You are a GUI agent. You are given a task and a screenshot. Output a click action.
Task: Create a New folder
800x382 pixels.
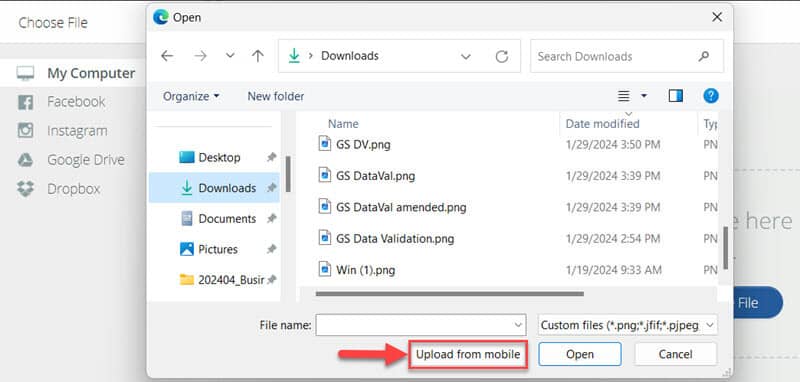pos(276,96)
